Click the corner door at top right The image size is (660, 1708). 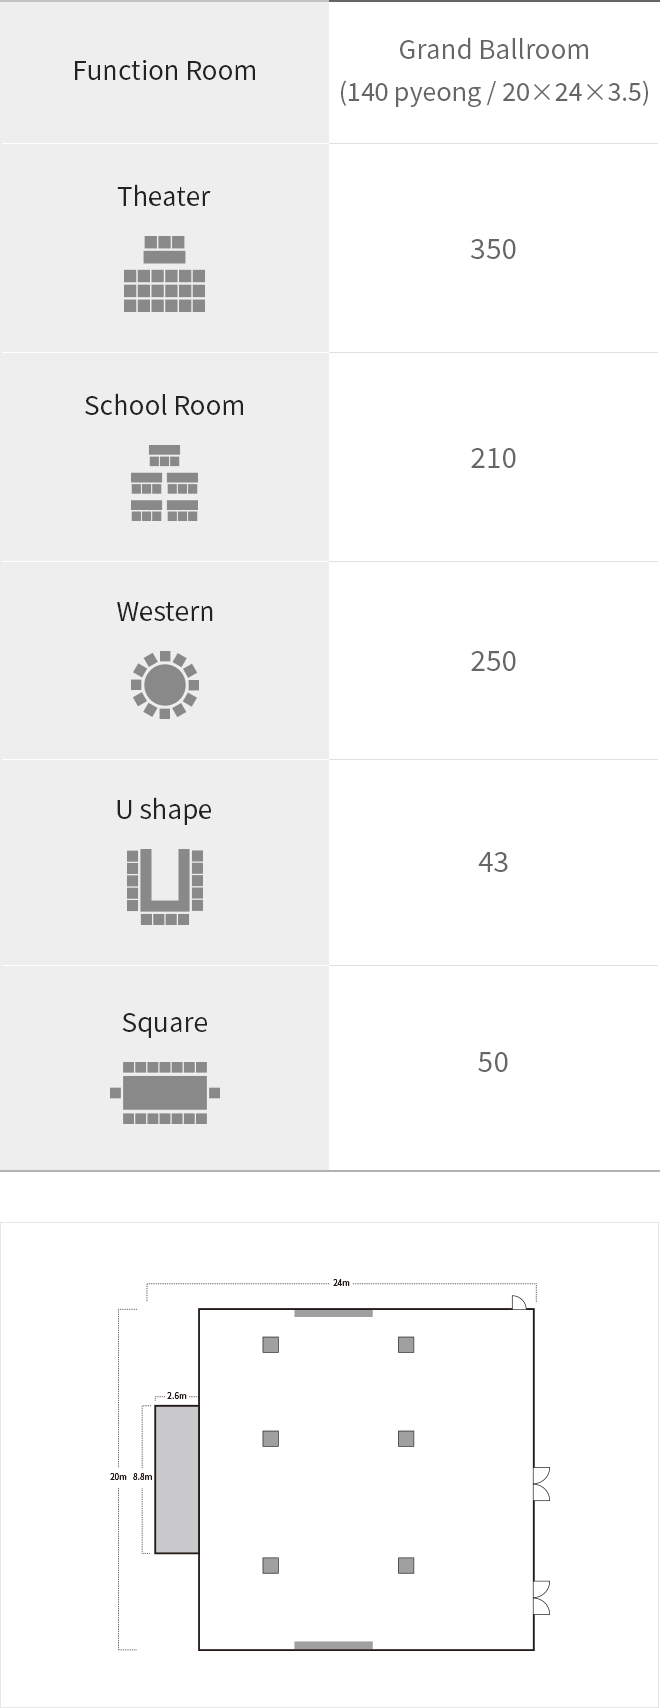click(x=520, y=1302)
